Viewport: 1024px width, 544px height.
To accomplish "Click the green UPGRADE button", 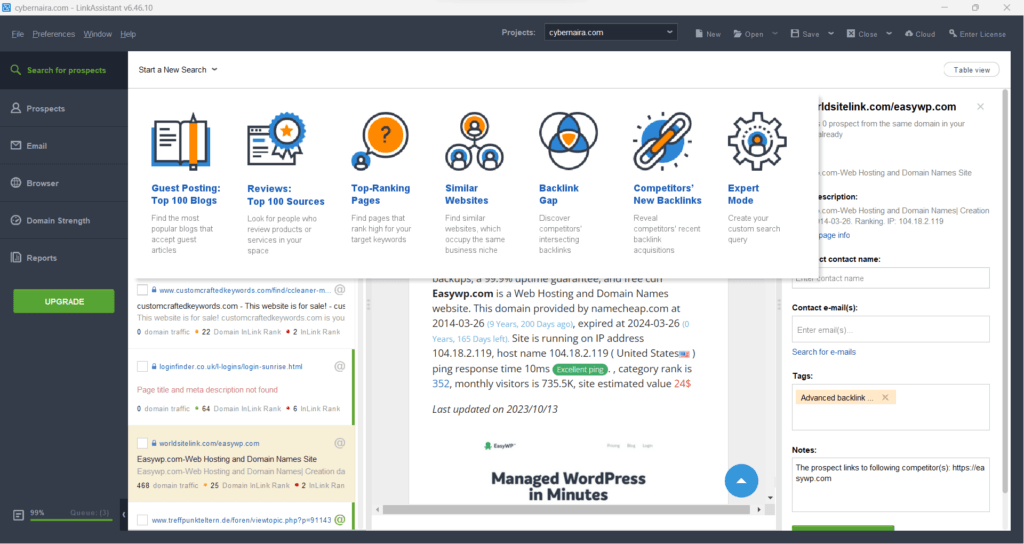I will click(64, 302).
